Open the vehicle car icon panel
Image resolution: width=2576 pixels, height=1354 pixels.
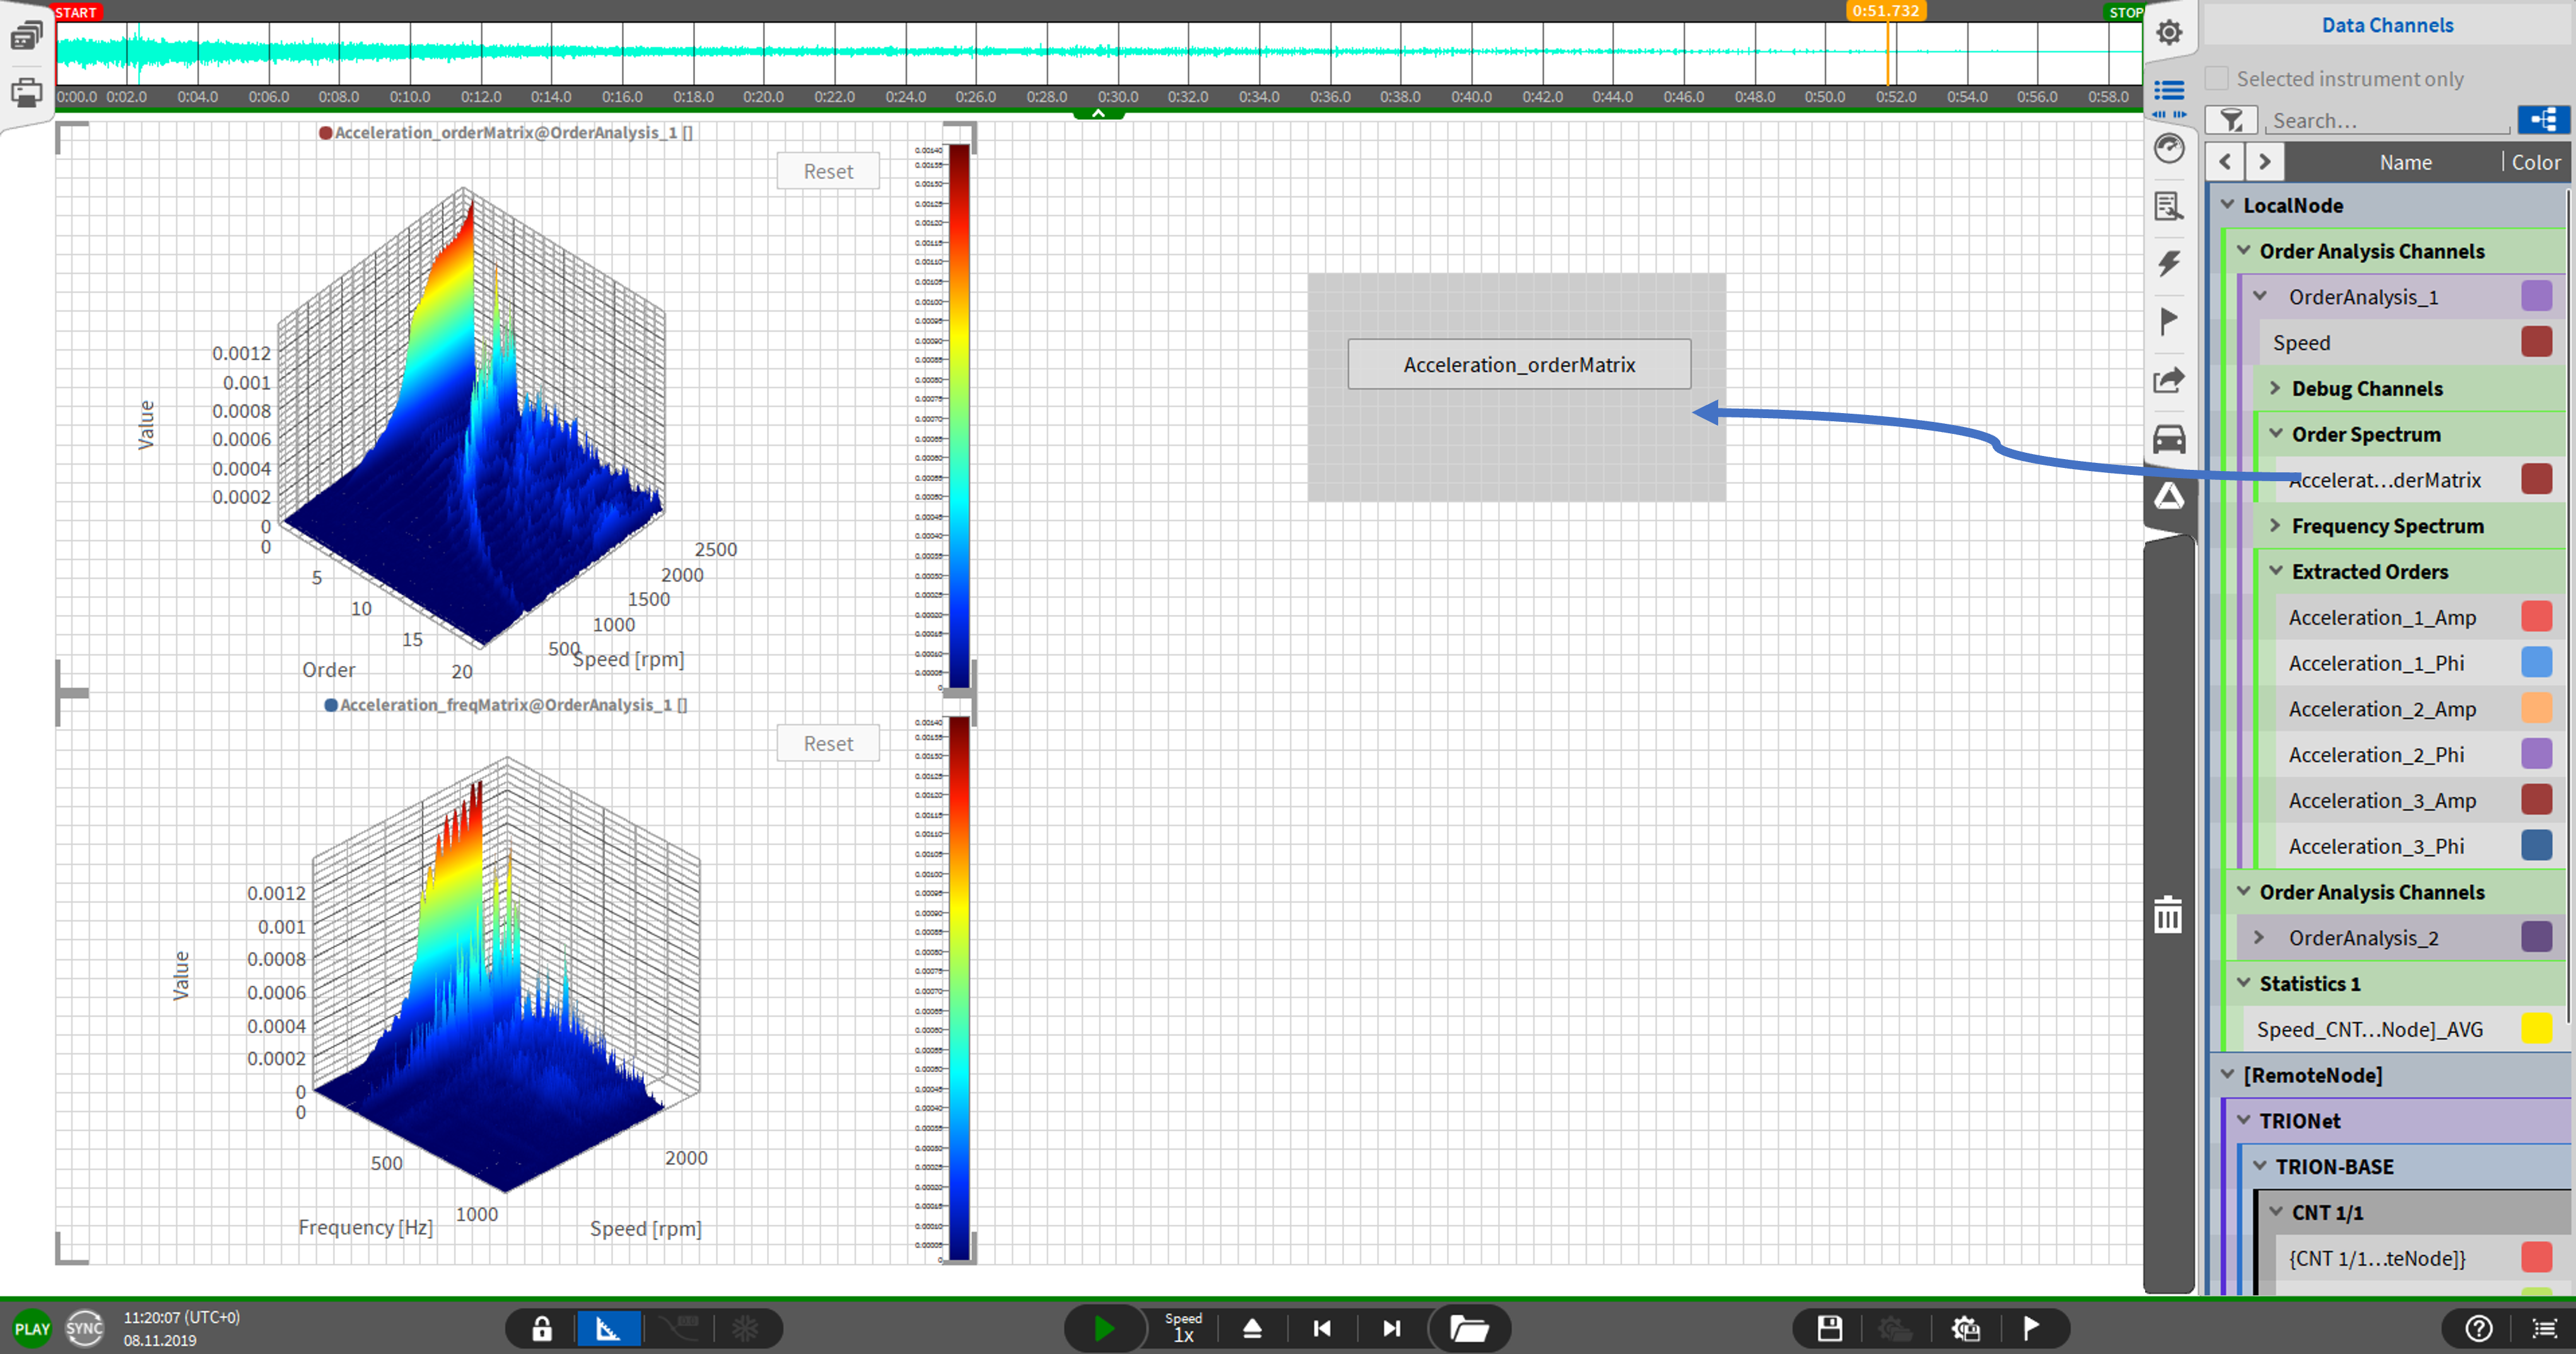(2168, 439)
